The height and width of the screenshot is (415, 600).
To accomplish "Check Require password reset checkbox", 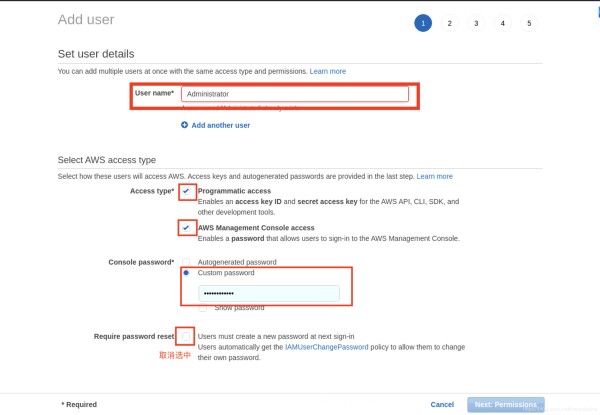I will point(186,337).
